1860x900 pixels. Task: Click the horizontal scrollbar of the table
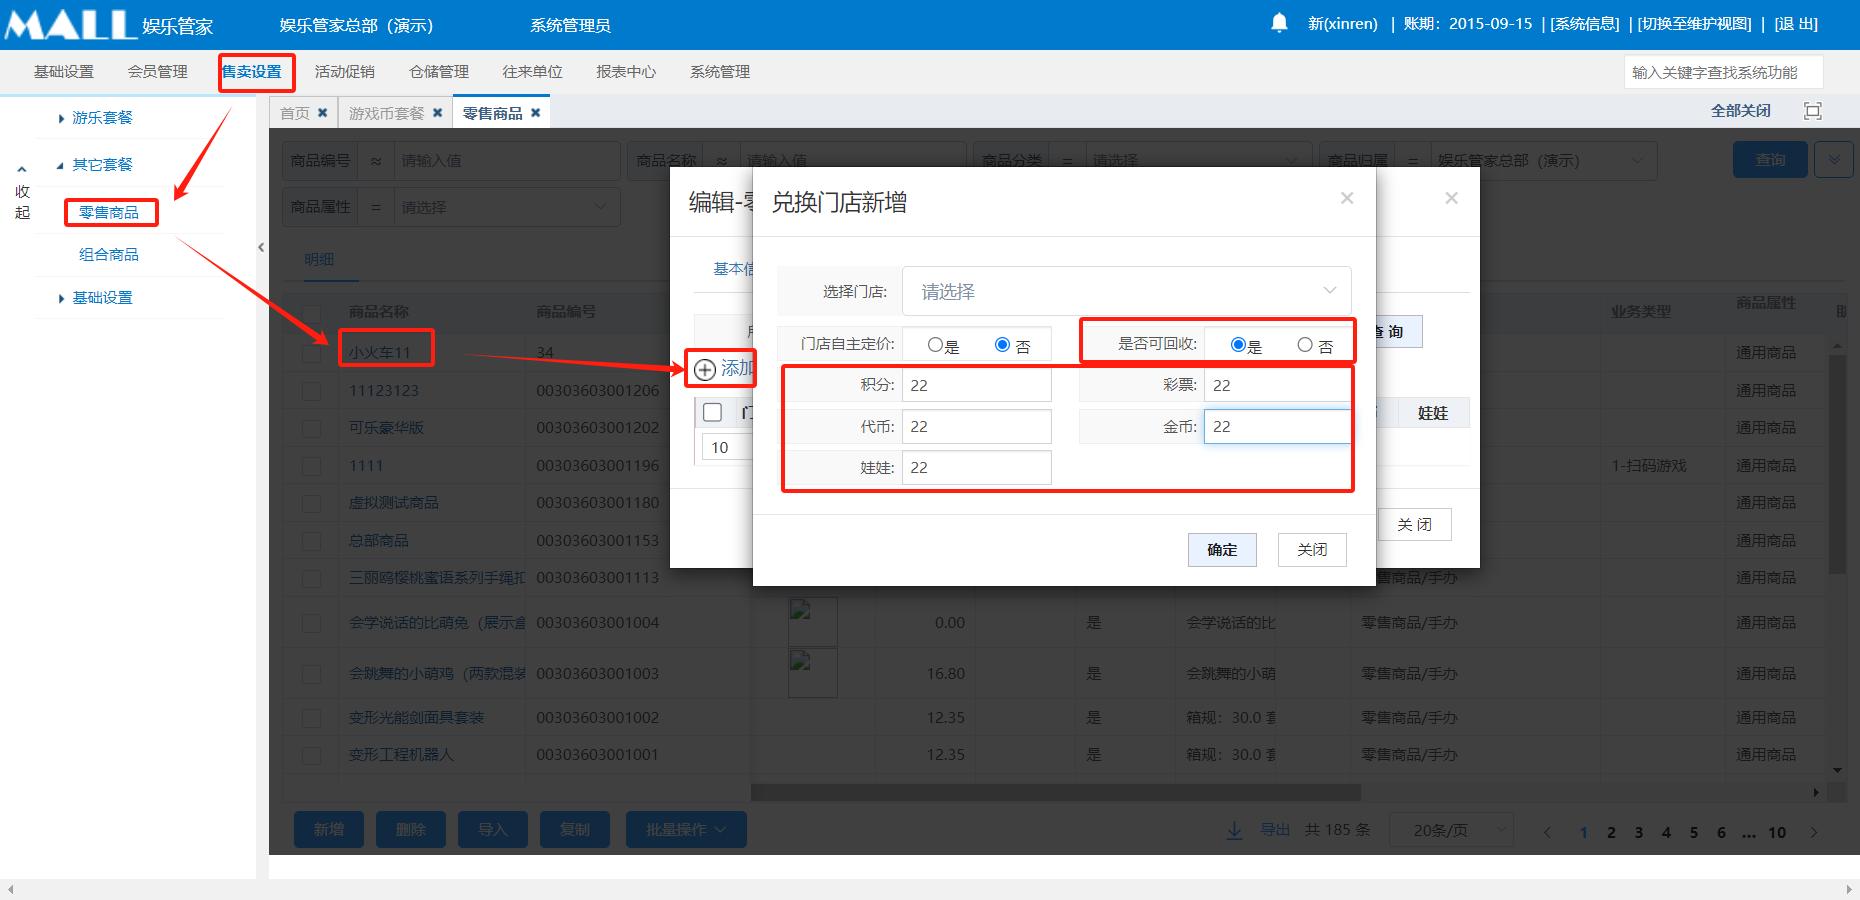[1055, 792]
